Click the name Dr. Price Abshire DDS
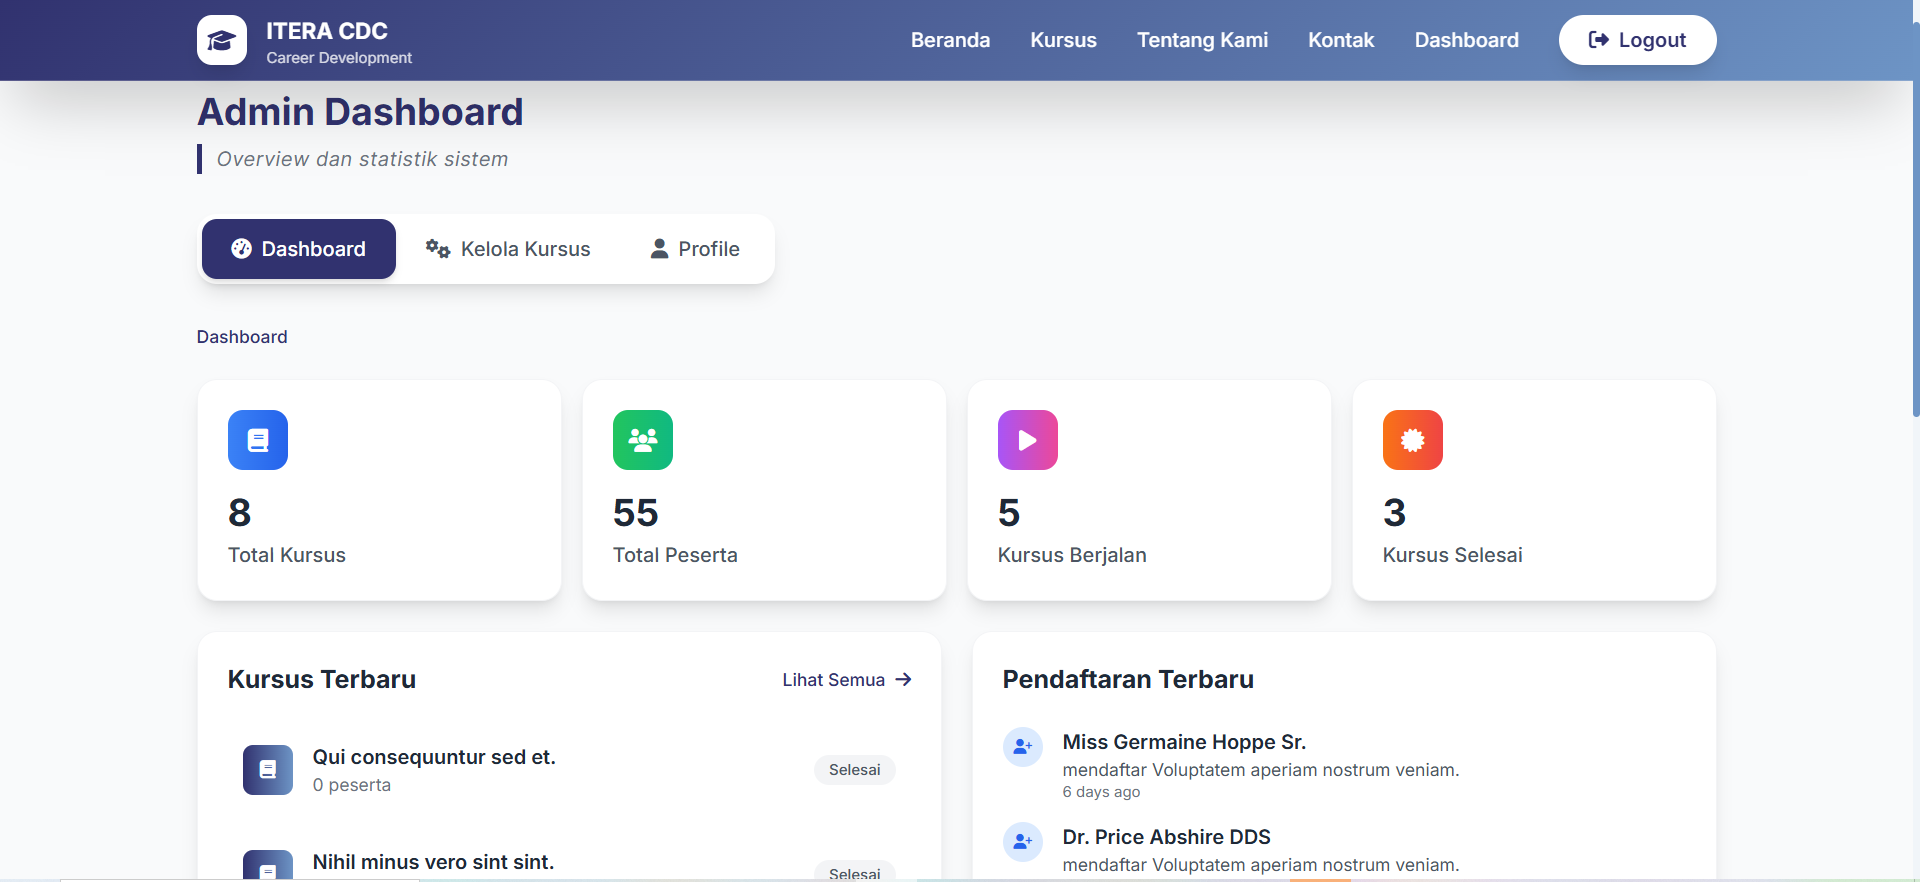 (x=1167, y=837)
